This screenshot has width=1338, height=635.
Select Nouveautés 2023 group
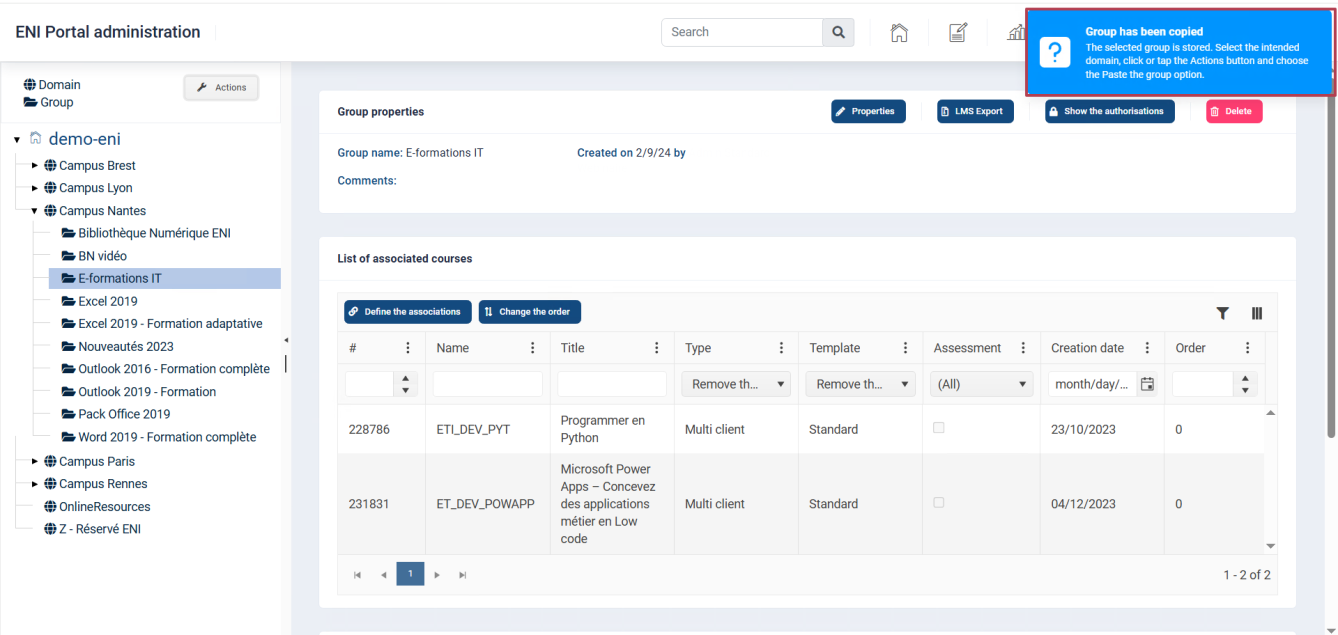point(117,346)
